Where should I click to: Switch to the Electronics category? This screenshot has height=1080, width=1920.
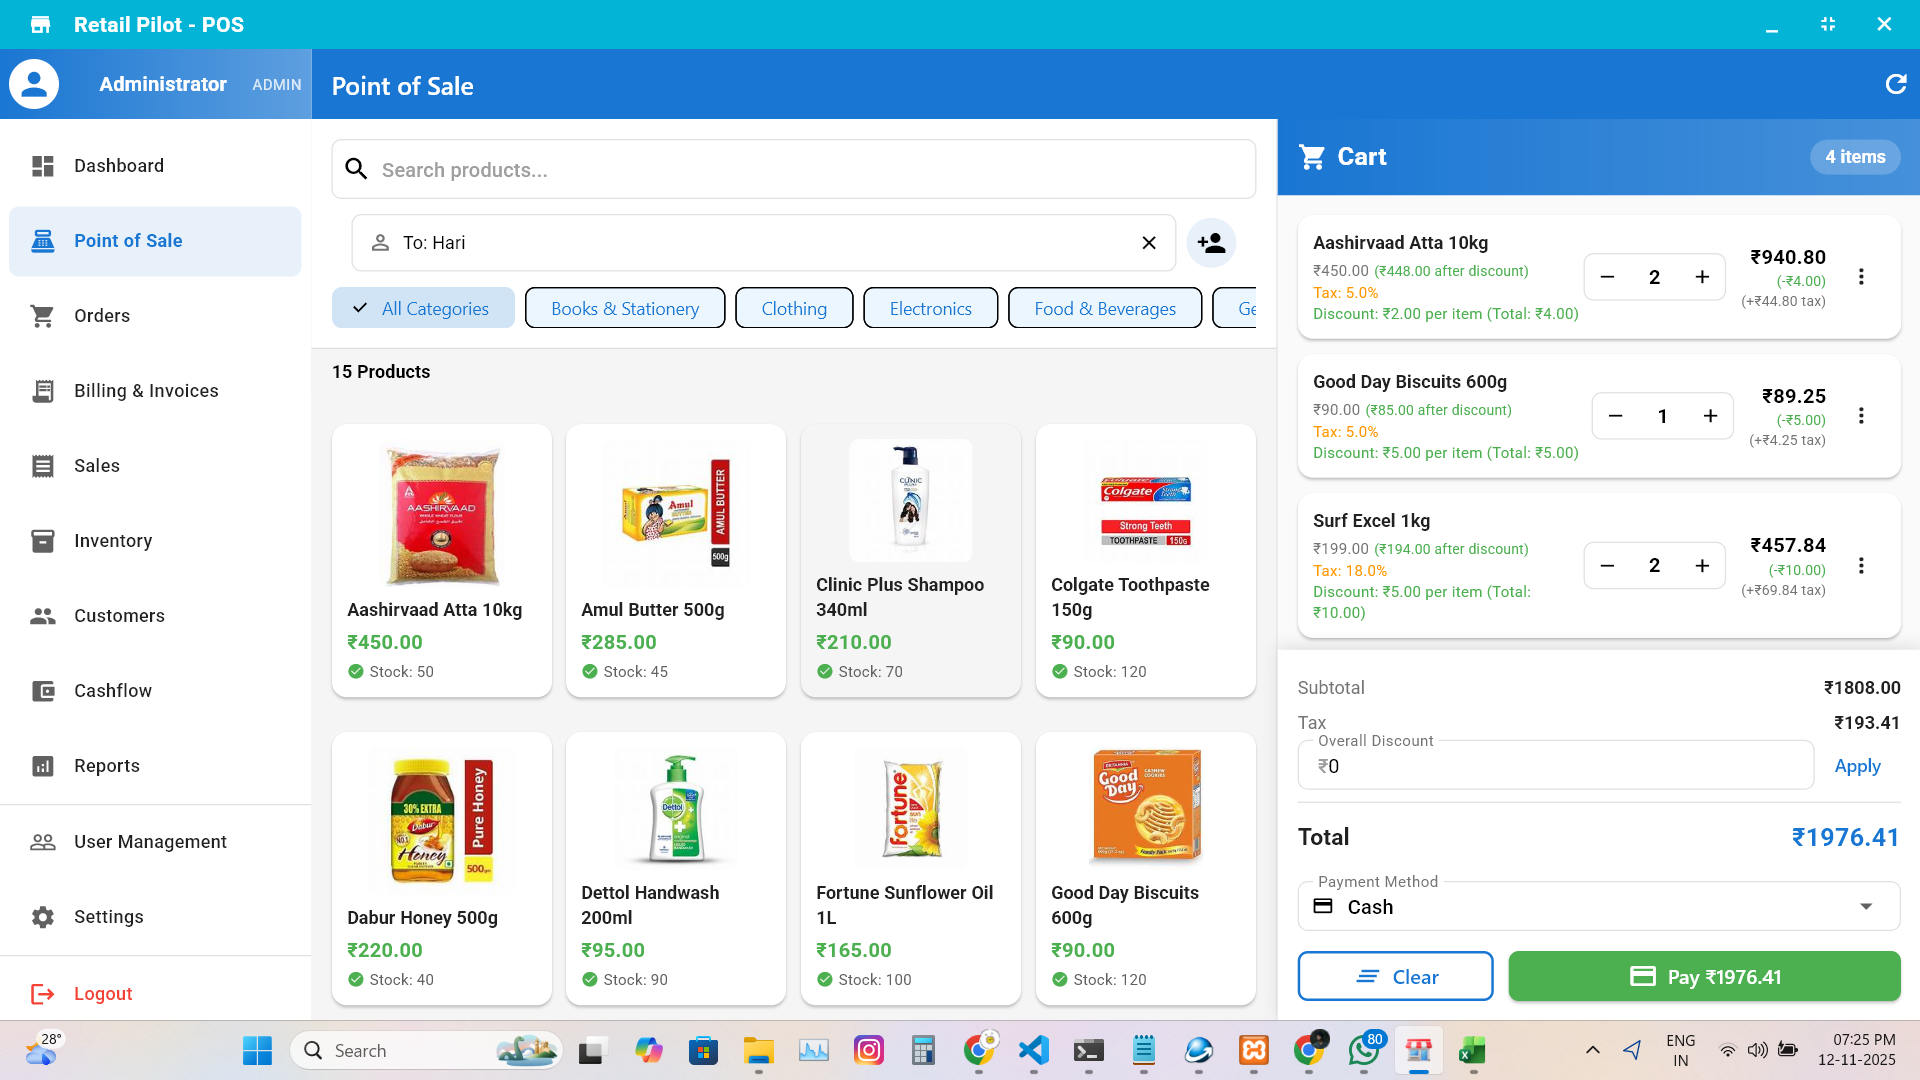click(x=930, y=308)
